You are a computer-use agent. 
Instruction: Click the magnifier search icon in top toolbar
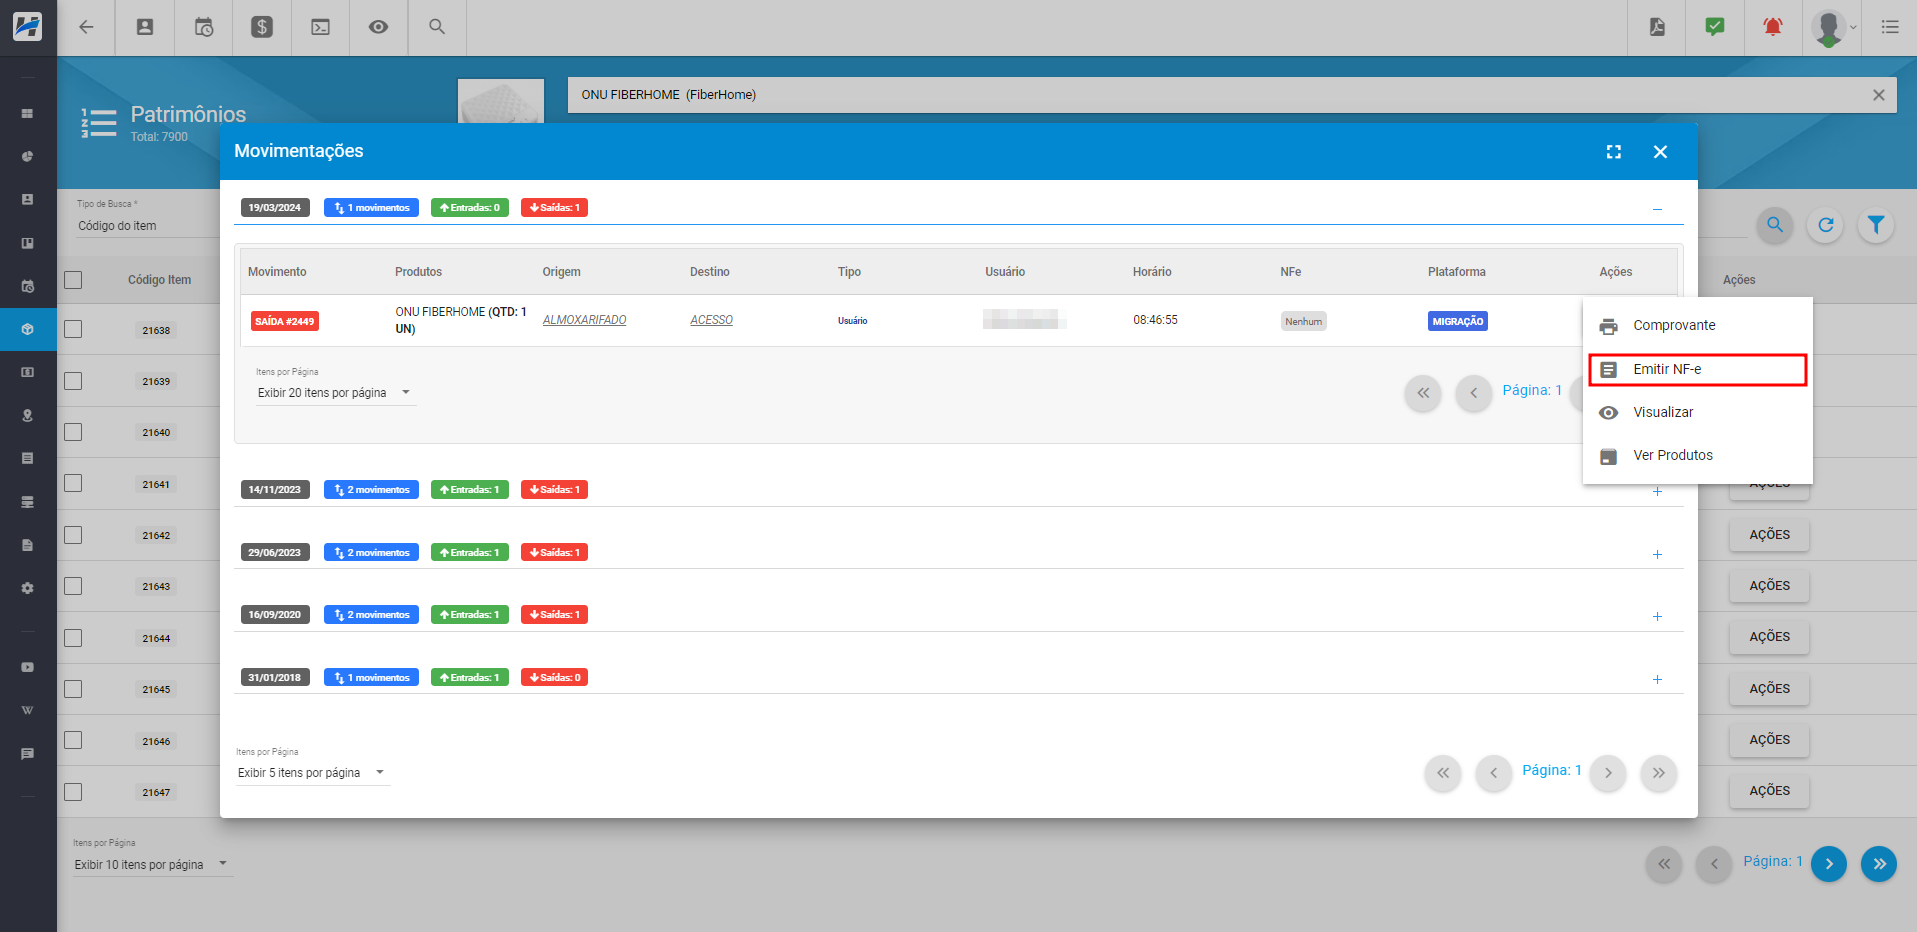[x=437, y=27]
